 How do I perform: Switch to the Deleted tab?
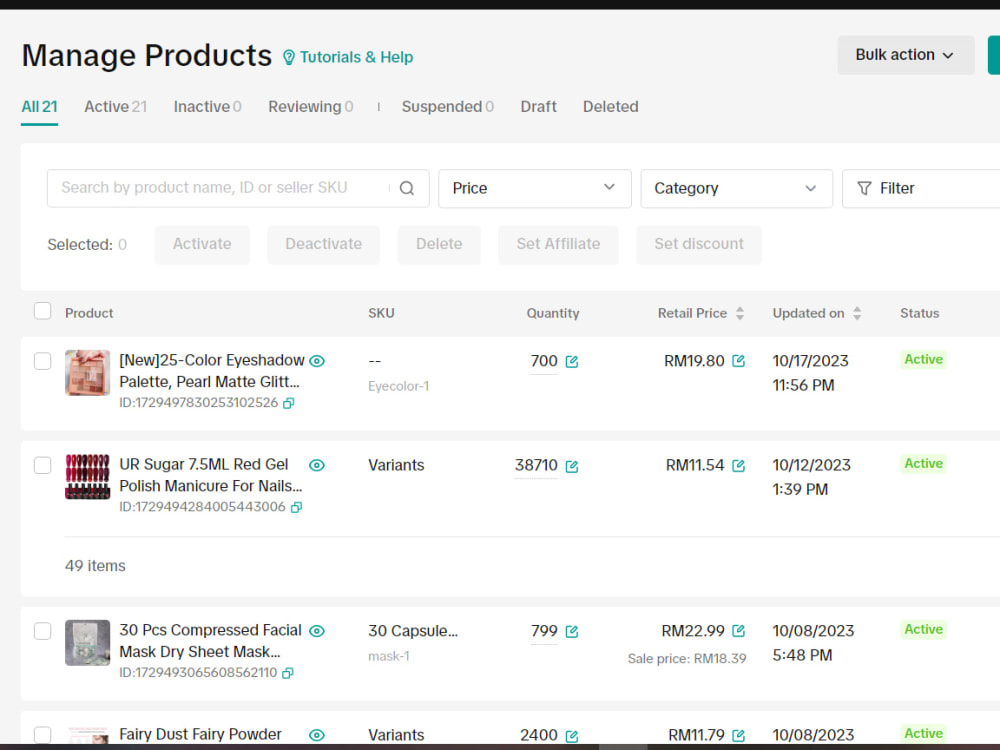pos(610,107)
